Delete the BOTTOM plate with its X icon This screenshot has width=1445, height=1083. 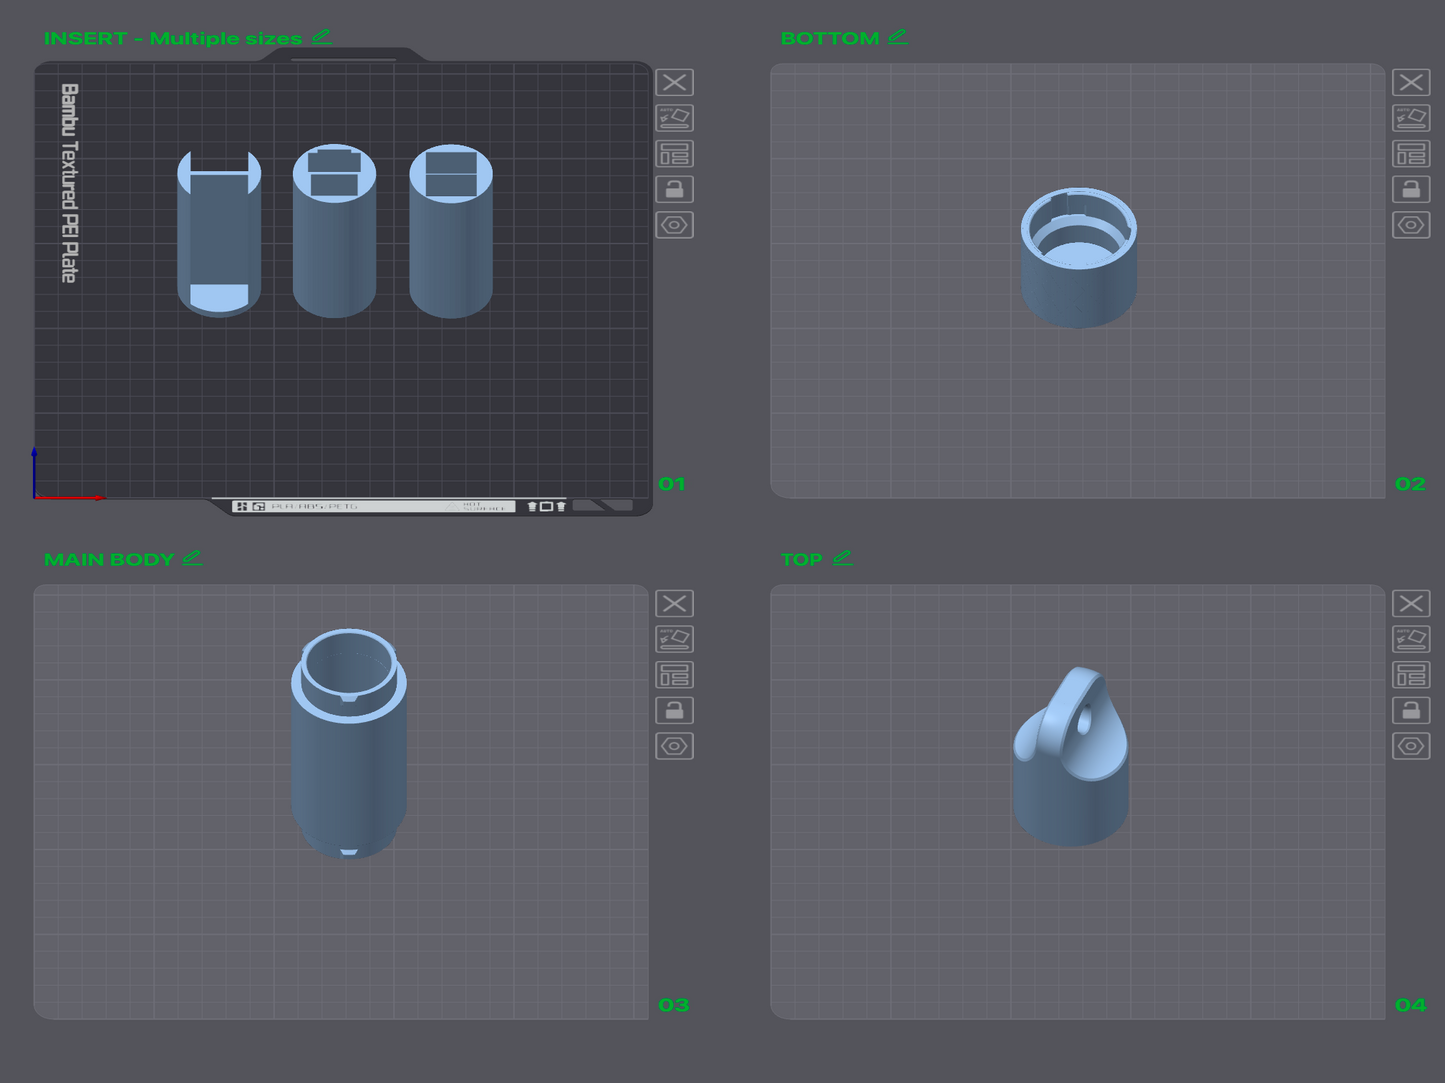point(1411,82)
